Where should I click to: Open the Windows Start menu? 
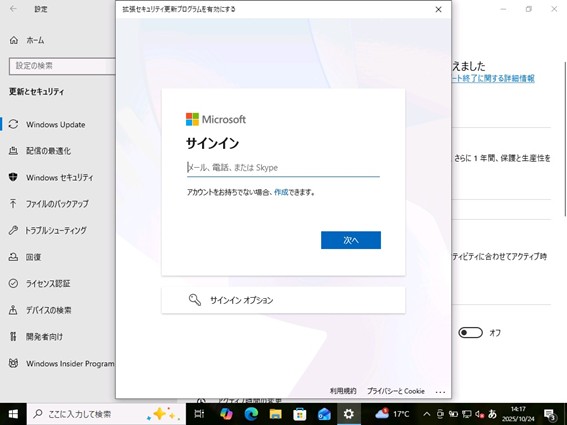click(13, 414)
